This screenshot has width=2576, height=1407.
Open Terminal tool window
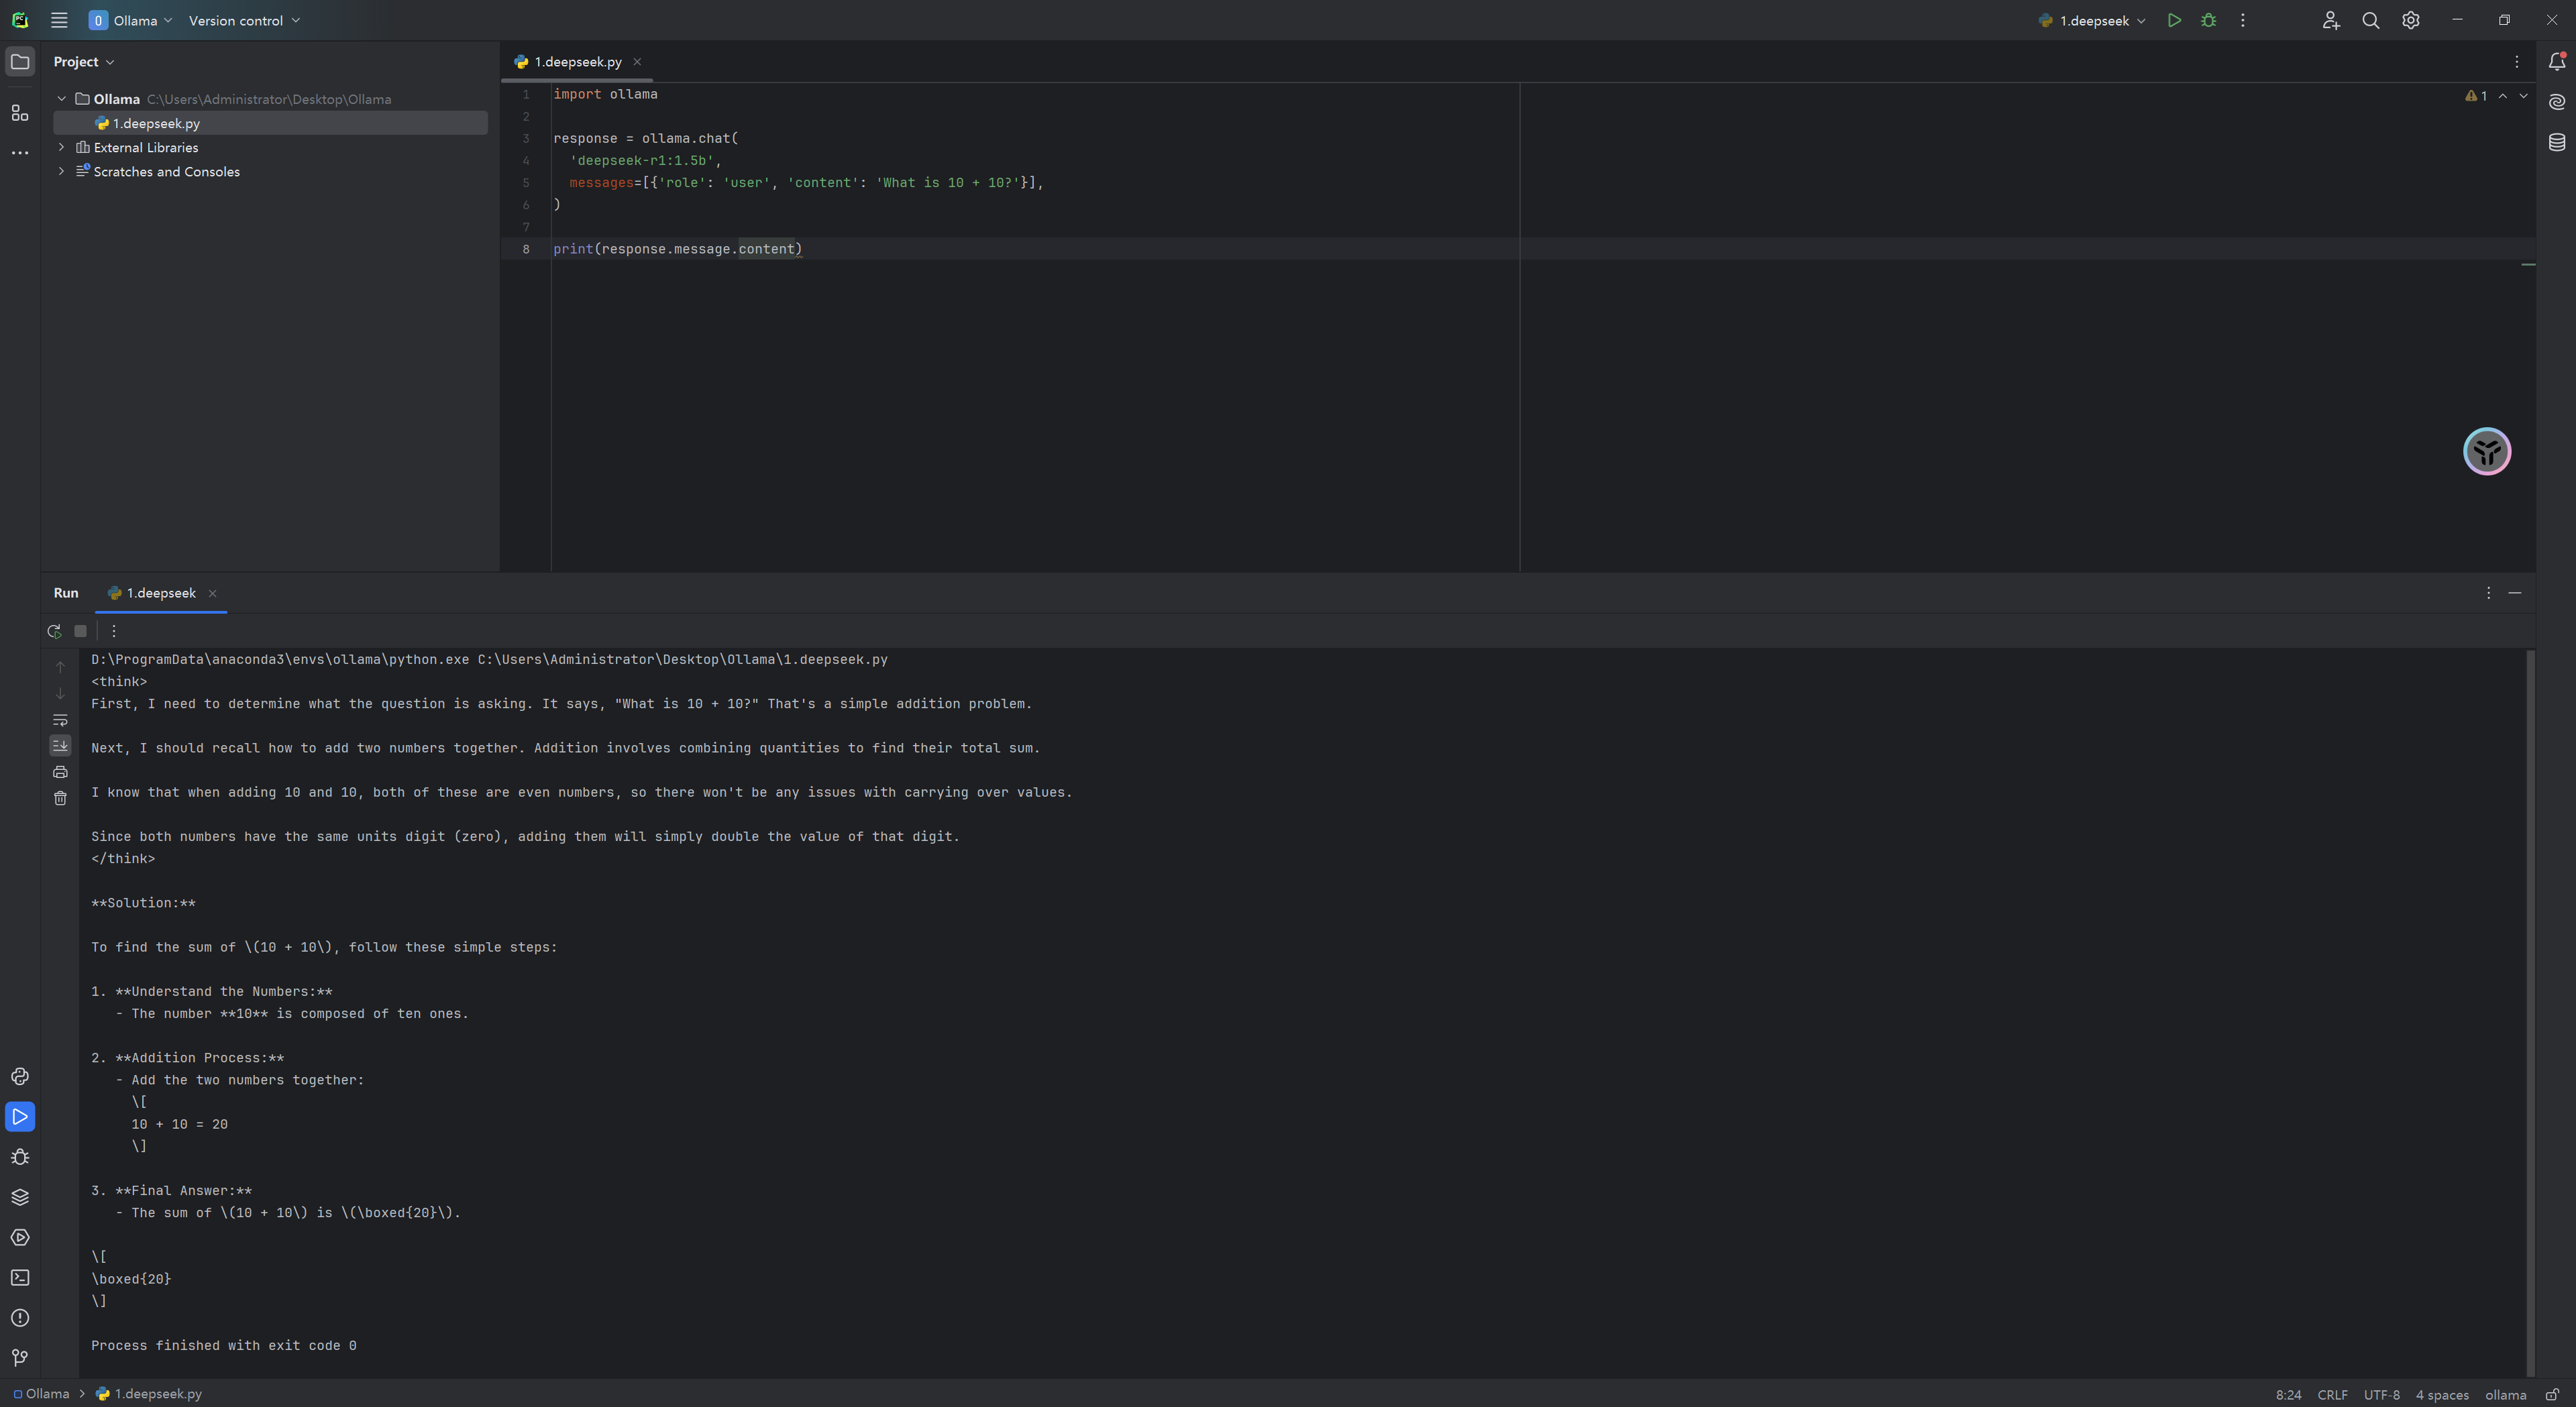tap(20, 1277)
